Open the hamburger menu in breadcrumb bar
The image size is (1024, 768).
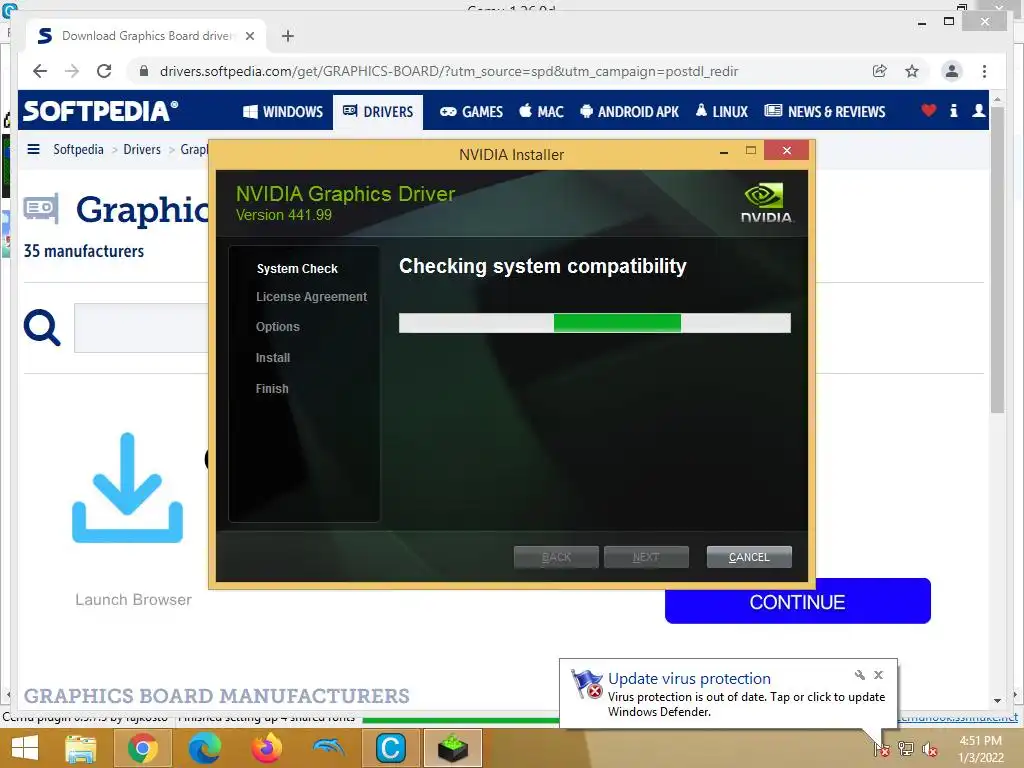tap(33, 149)
